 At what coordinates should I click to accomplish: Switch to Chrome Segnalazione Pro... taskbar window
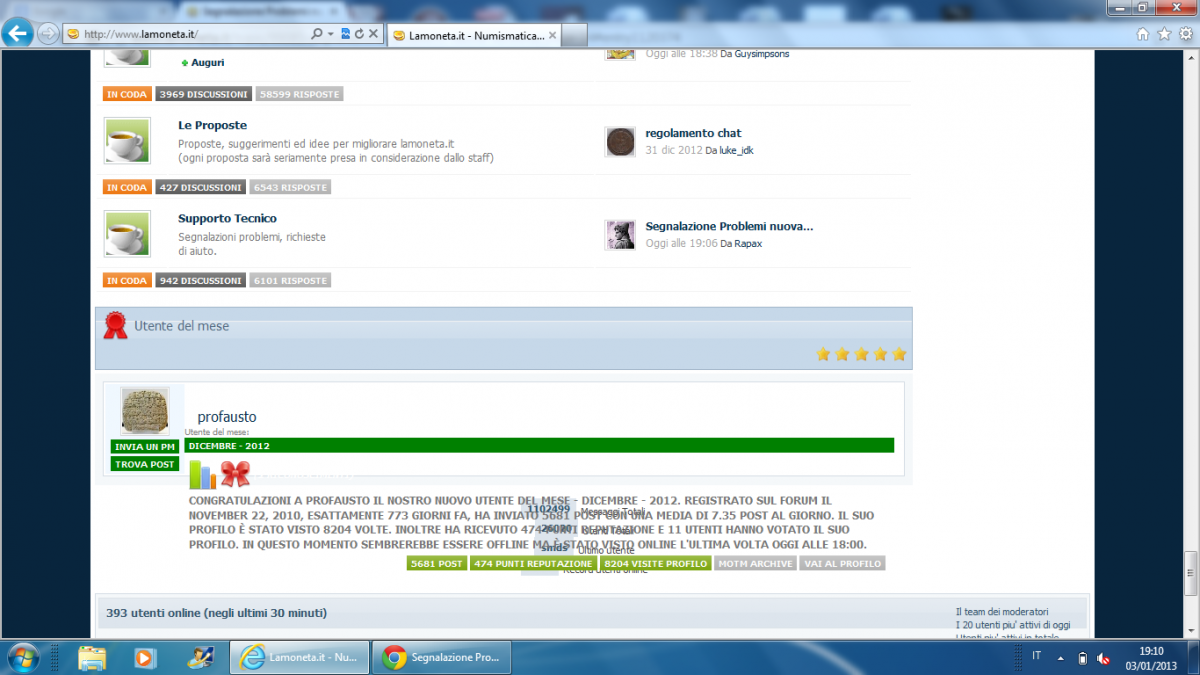point(441,657)
